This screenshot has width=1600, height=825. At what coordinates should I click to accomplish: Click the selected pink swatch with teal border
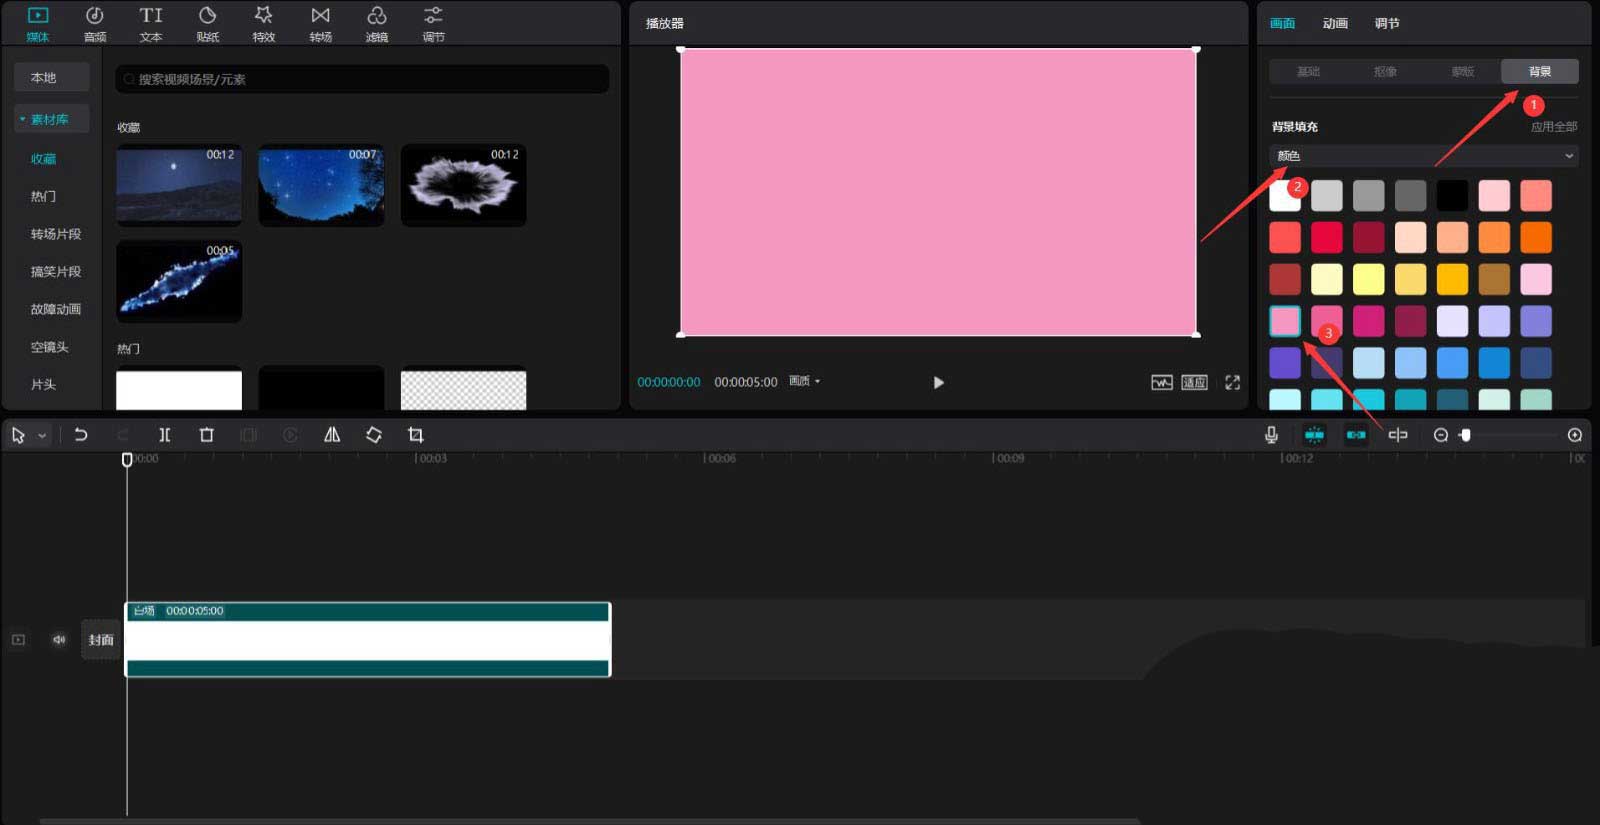(1285, 321)
